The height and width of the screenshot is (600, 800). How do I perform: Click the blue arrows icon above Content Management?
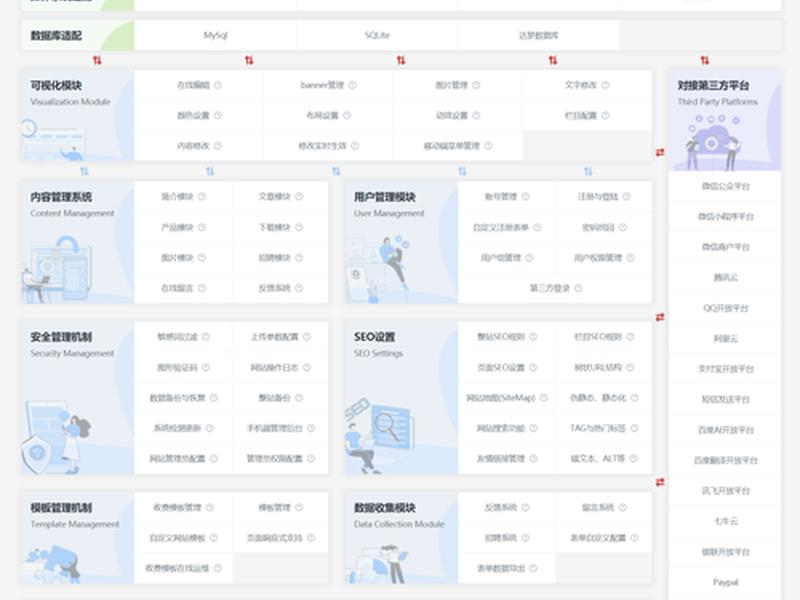click(84, 171)
